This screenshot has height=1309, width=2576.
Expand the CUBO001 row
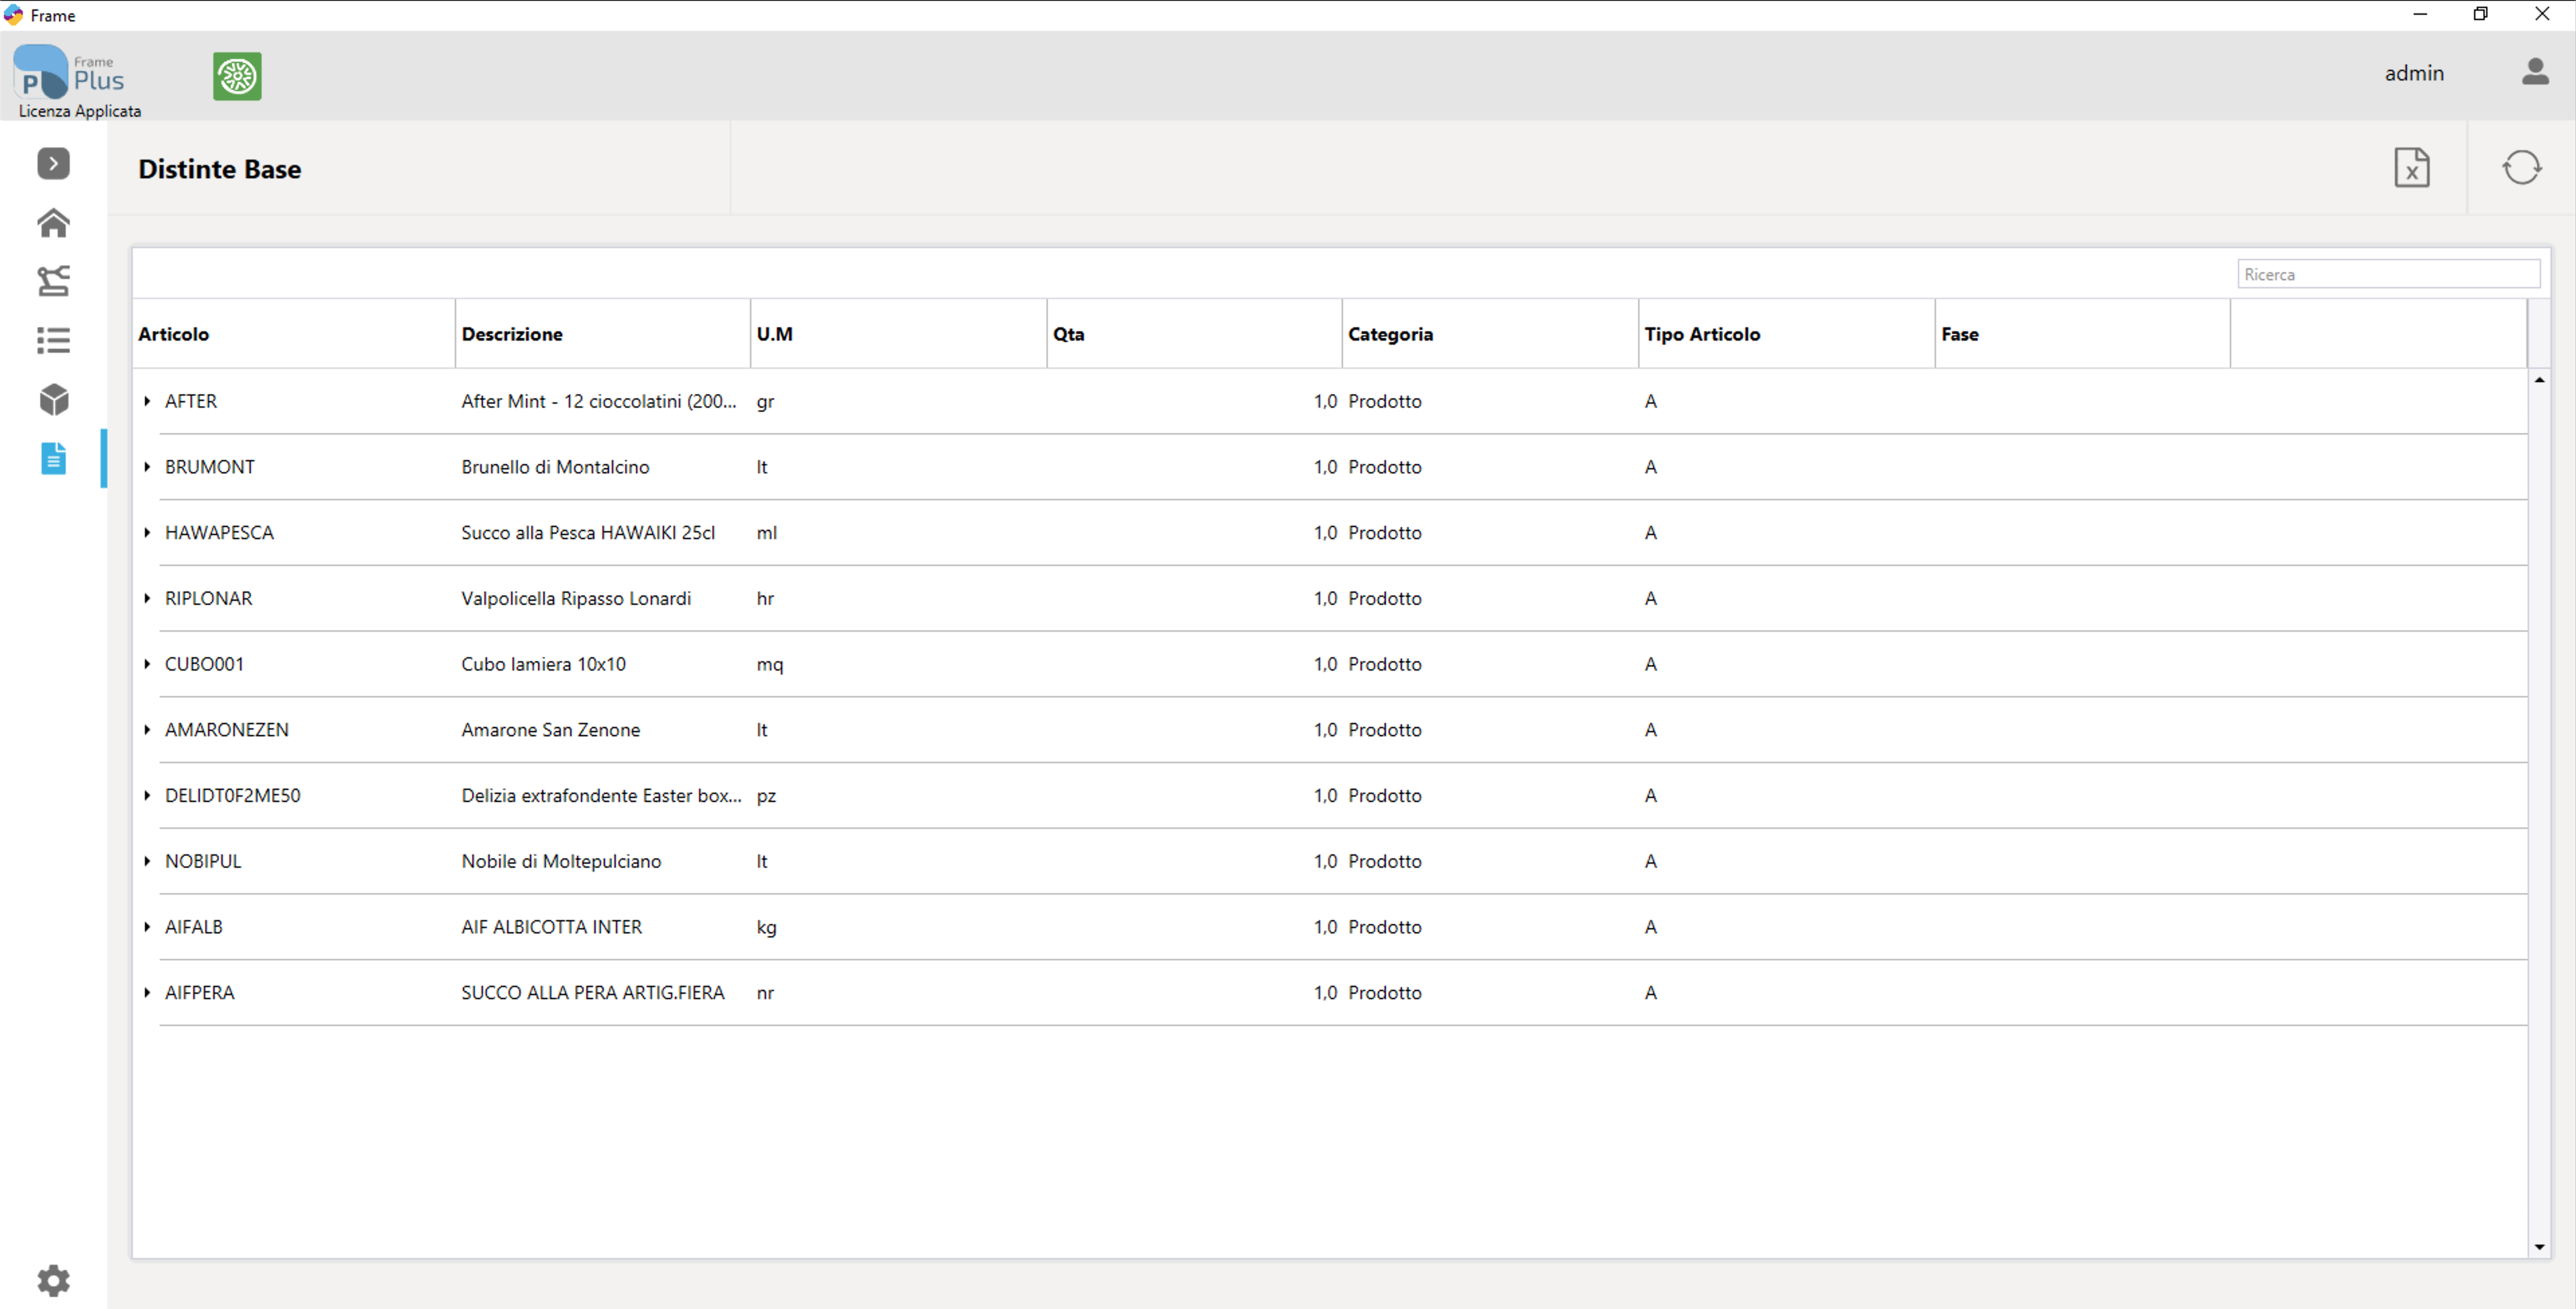pyautogui.click(x=147, y=664)
